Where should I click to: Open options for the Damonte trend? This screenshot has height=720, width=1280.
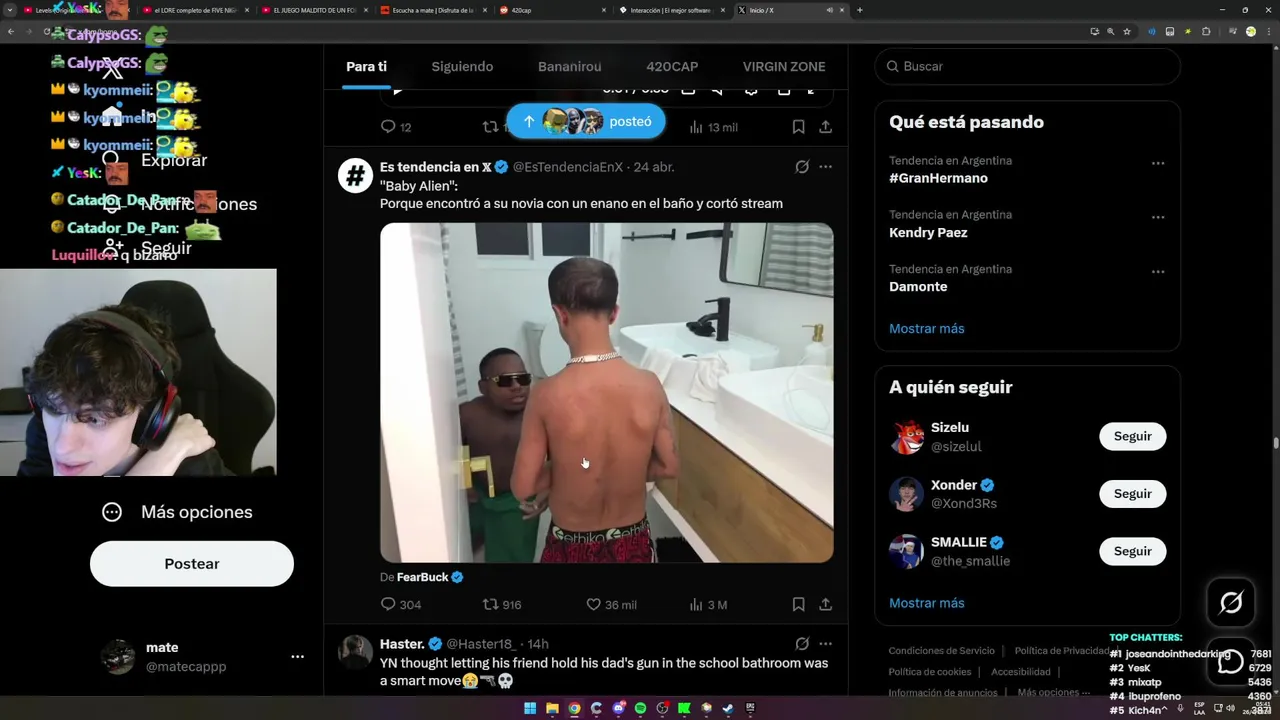click(1158, 272)
